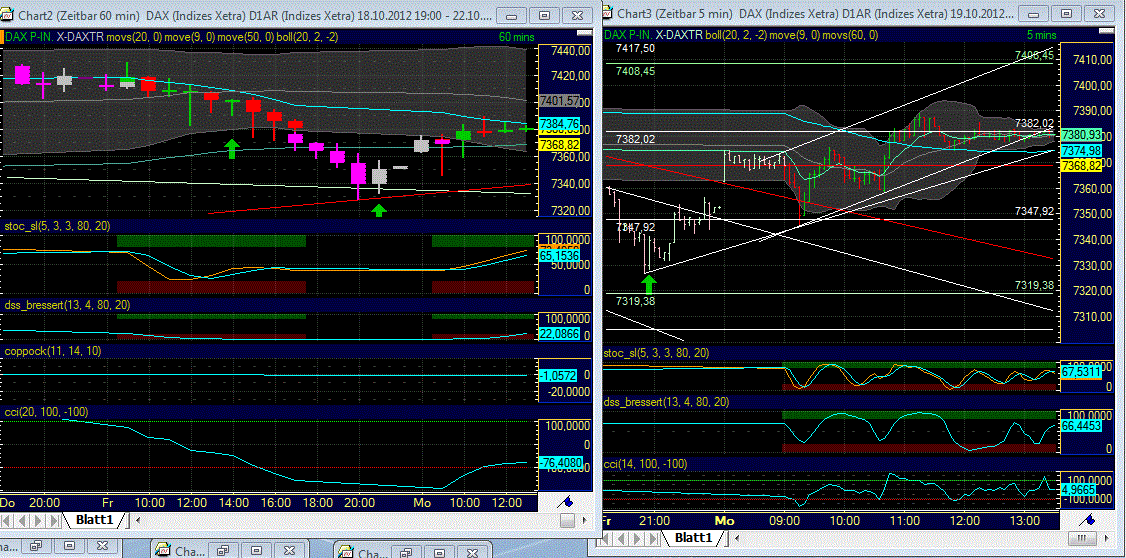Image resolution: width=1126 pixels, height=558 pixels.
Task: Click the 7374,98 price tag in Chart3
Action: click(x=1080, y=149)
